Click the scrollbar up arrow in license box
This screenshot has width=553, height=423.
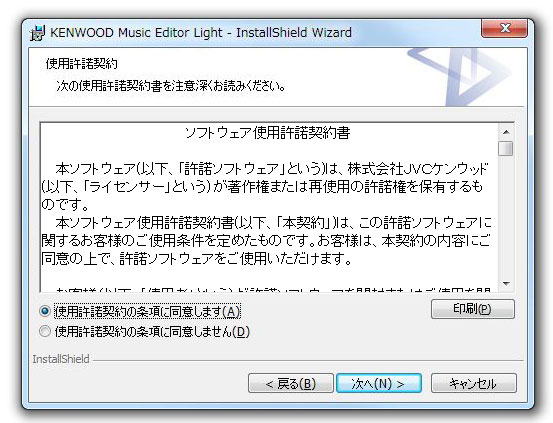pos(506,132)
